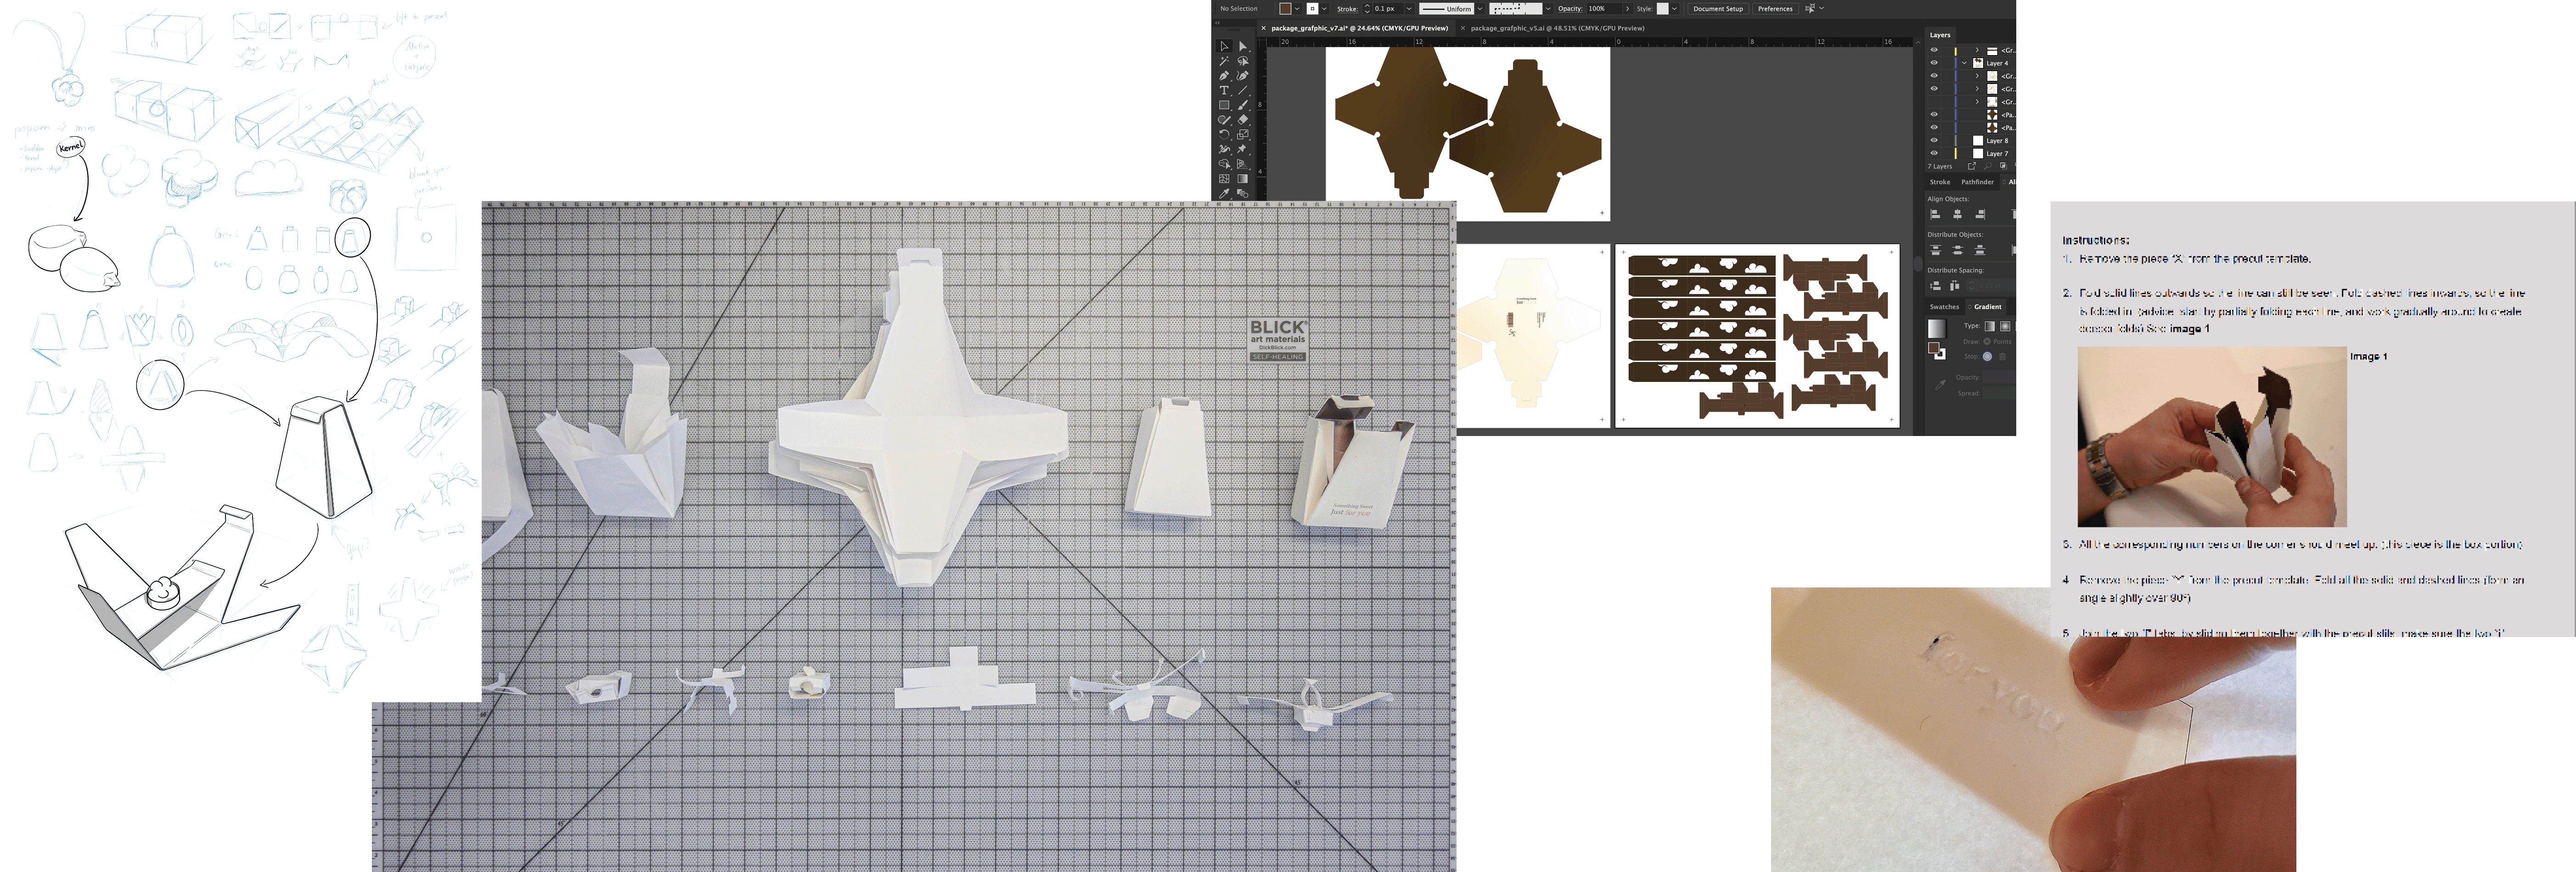Viewport: 2576px width, 872px height.
Task: Click Horizontal Align Center icon
Action: (x=1957, y=214)
